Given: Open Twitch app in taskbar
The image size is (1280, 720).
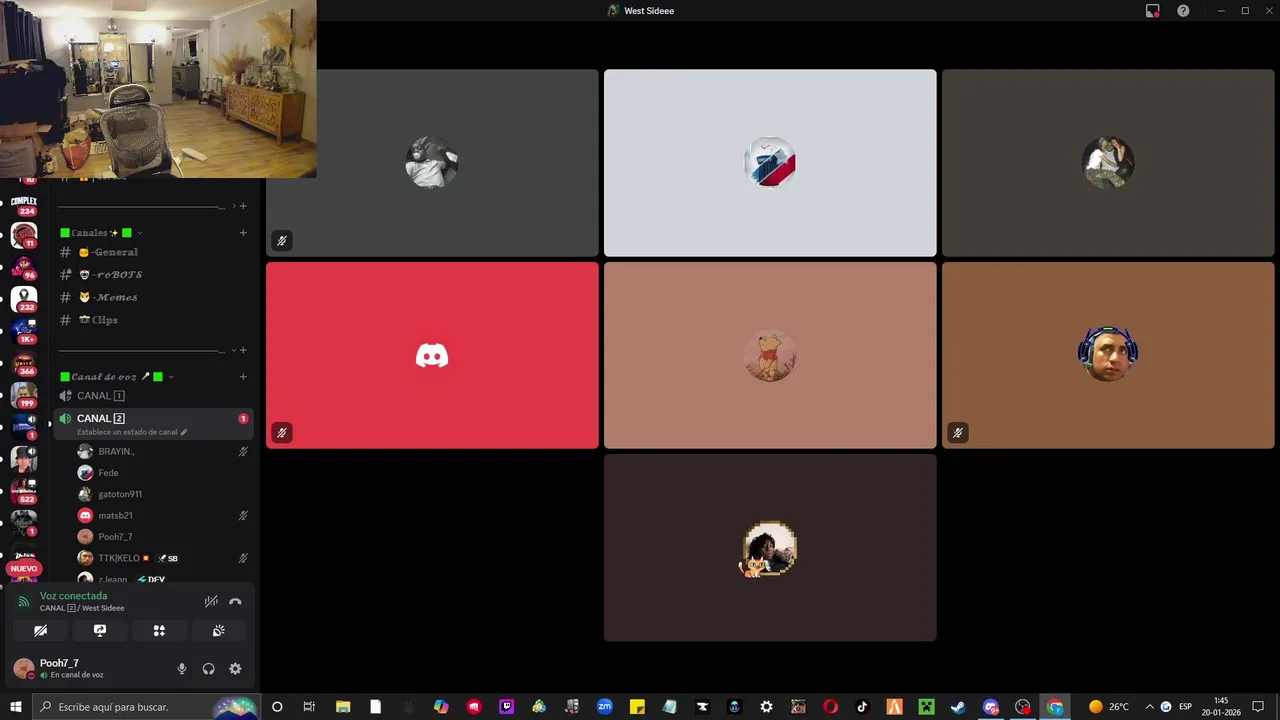Looking at the screenshot, I should (506, 707).
